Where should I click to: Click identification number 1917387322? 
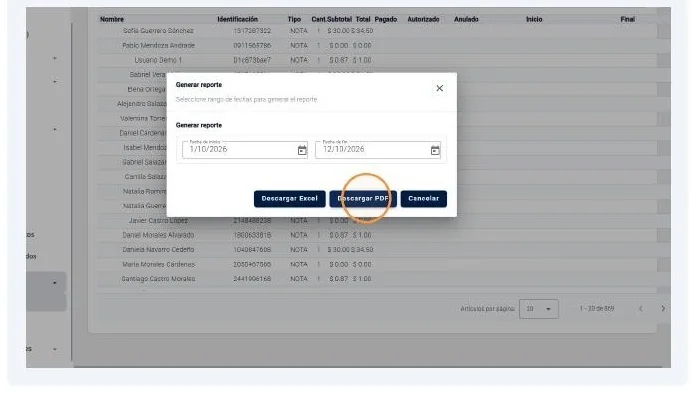(x=252, y=31)
